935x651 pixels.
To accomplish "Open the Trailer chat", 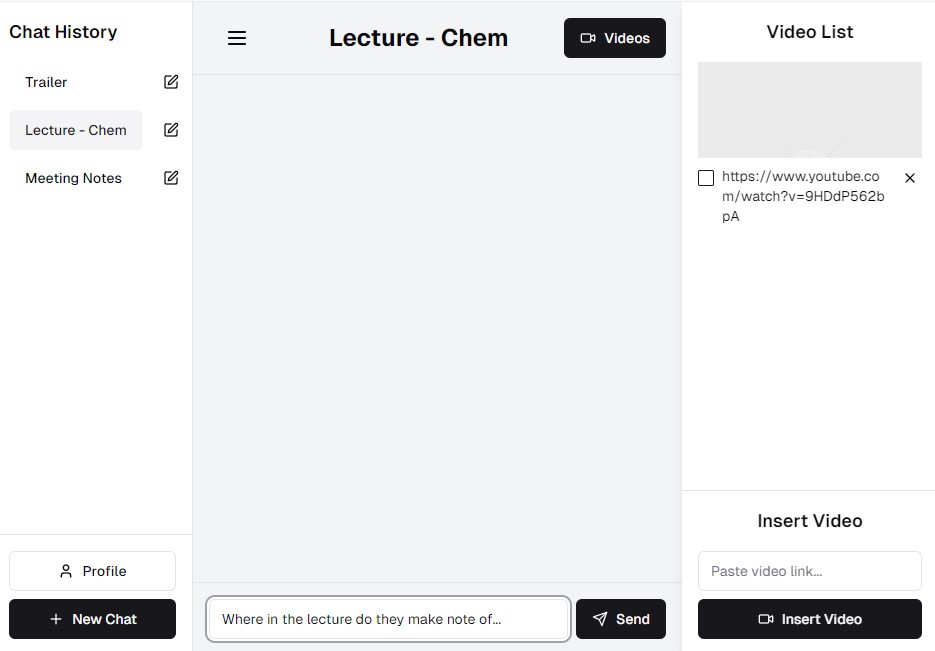I will click(46, 82).
